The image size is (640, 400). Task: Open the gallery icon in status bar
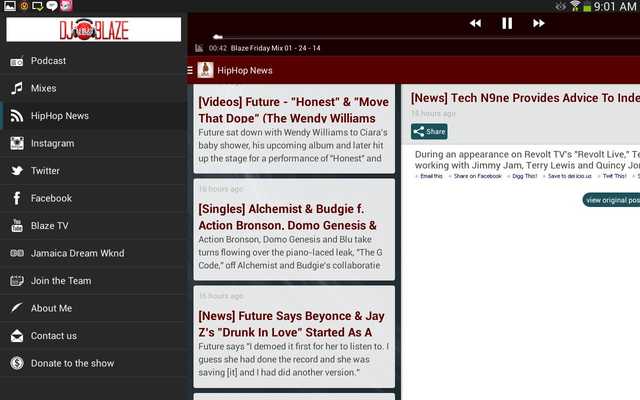[x=9, y=6]
